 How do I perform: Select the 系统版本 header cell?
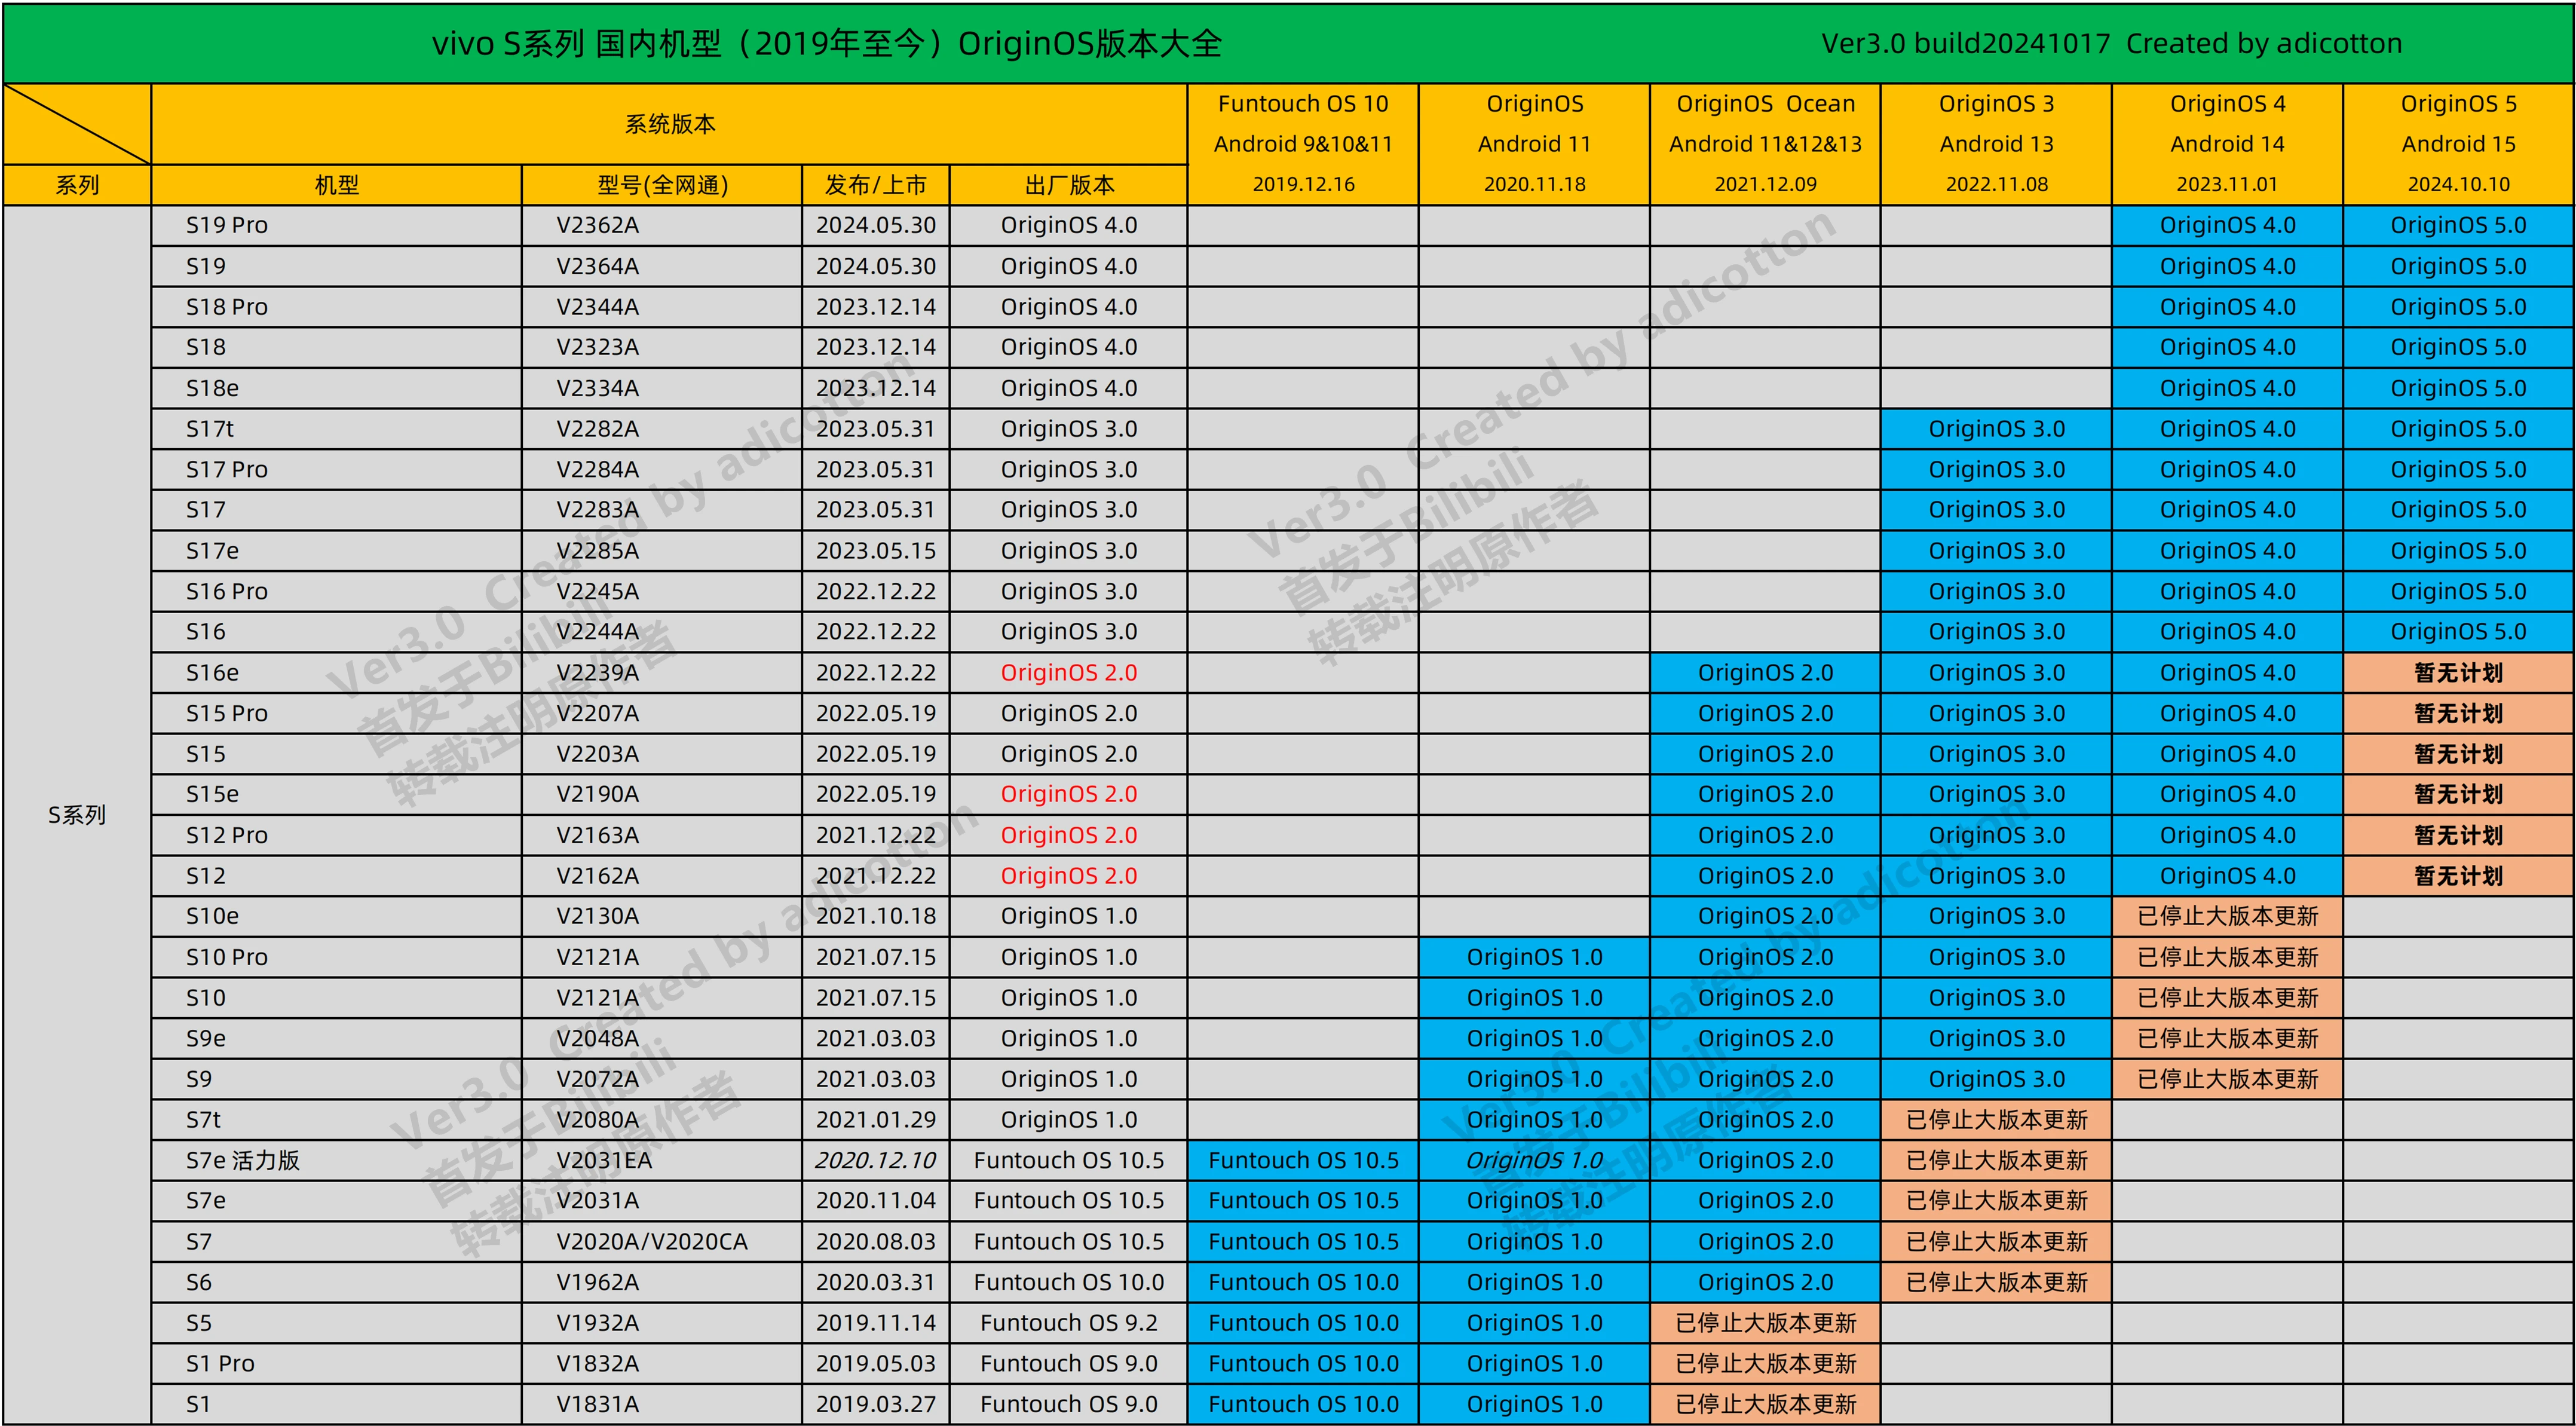tap(669, 124)
